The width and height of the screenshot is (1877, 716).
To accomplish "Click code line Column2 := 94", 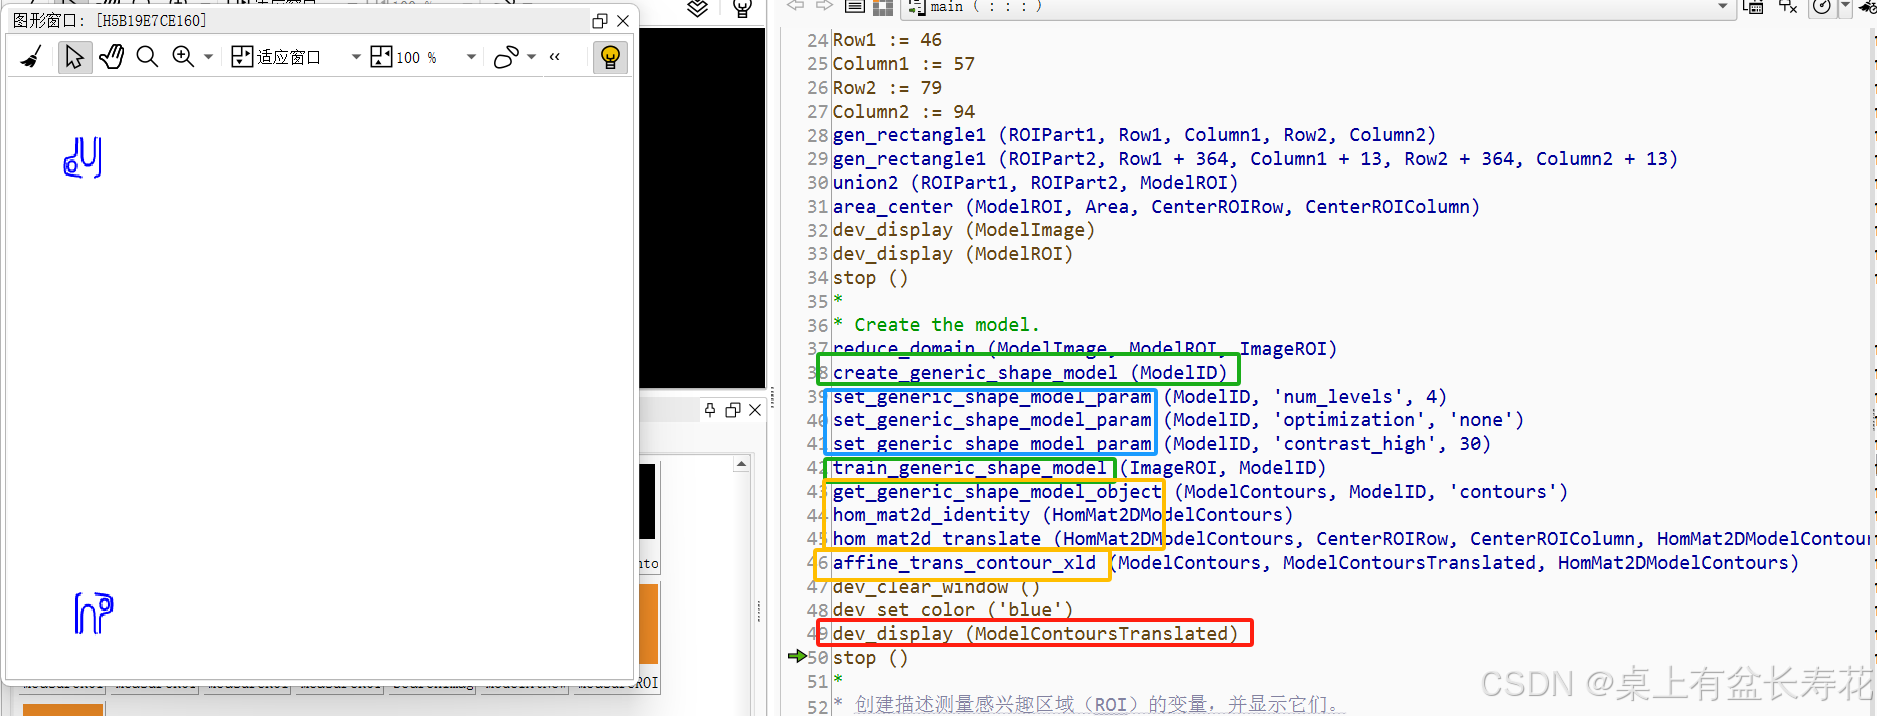I will coord(904,112).
